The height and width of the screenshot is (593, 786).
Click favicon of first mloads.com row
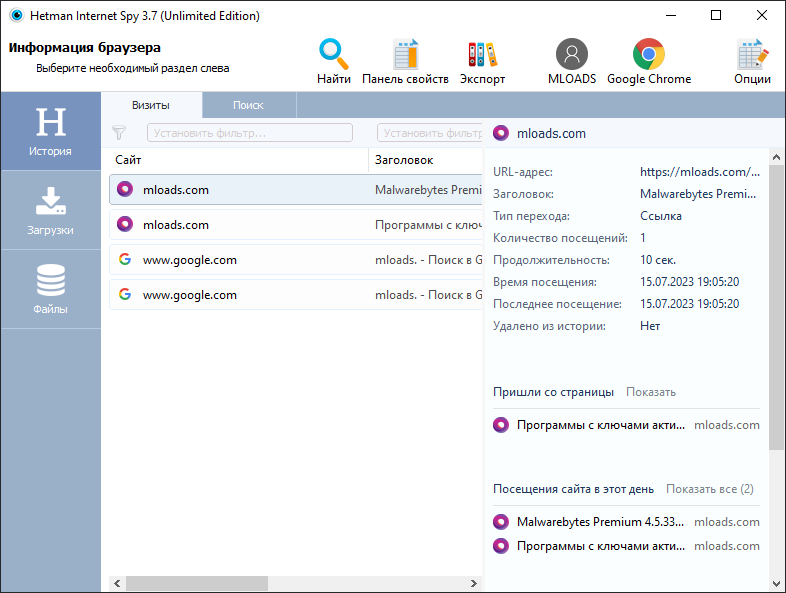coord(125,189)
